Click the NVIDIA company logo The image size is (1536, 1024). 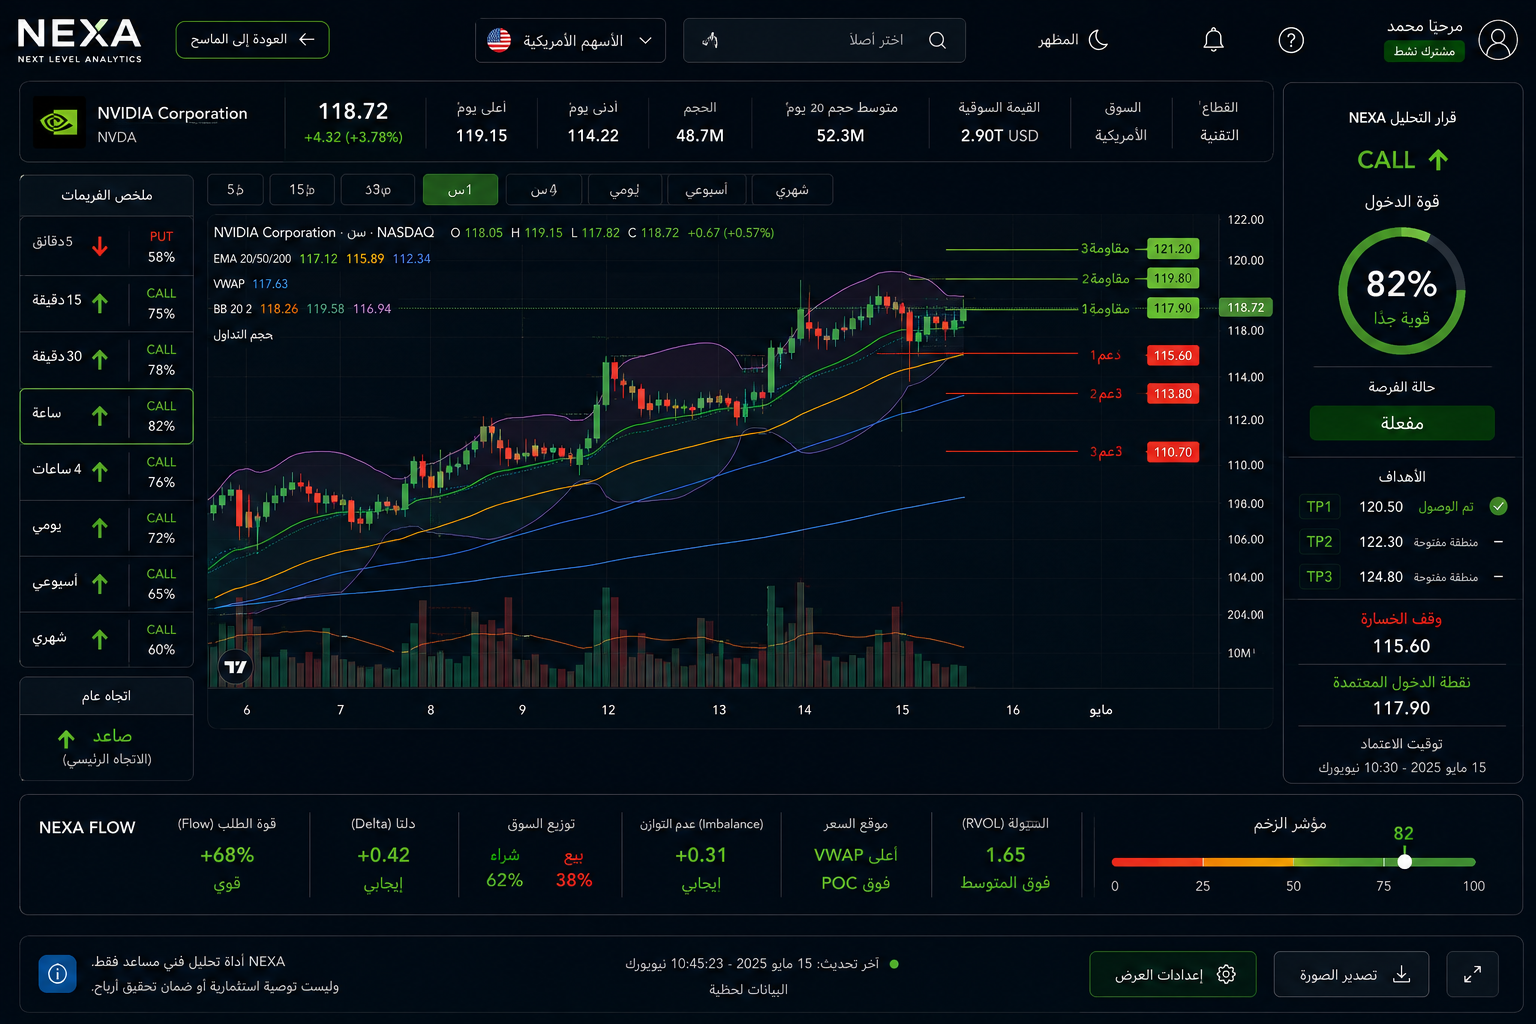click(59, 122)
